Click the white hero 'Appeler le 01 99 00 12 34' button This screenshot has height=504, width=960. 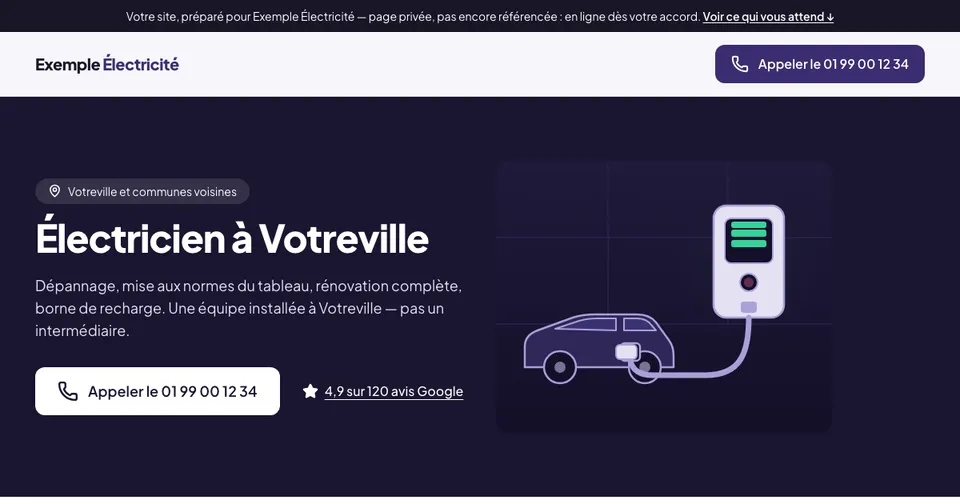tap(157, 391)
